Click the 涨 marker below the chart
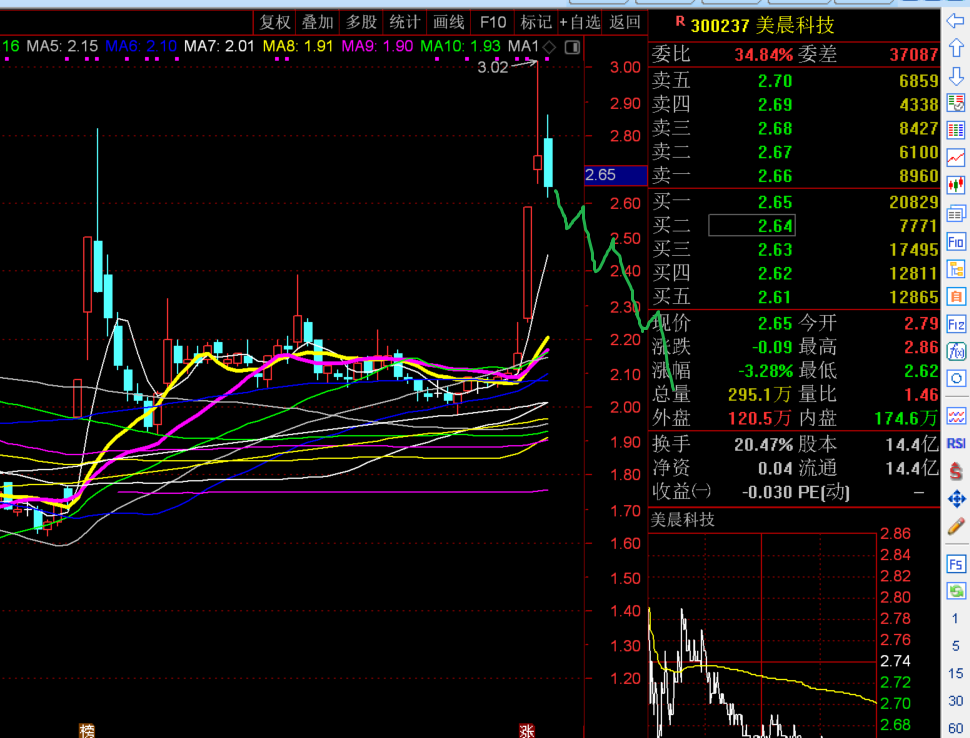Viewport: 970px width, 738px height. pyautogui.click(x=526, y=731)
